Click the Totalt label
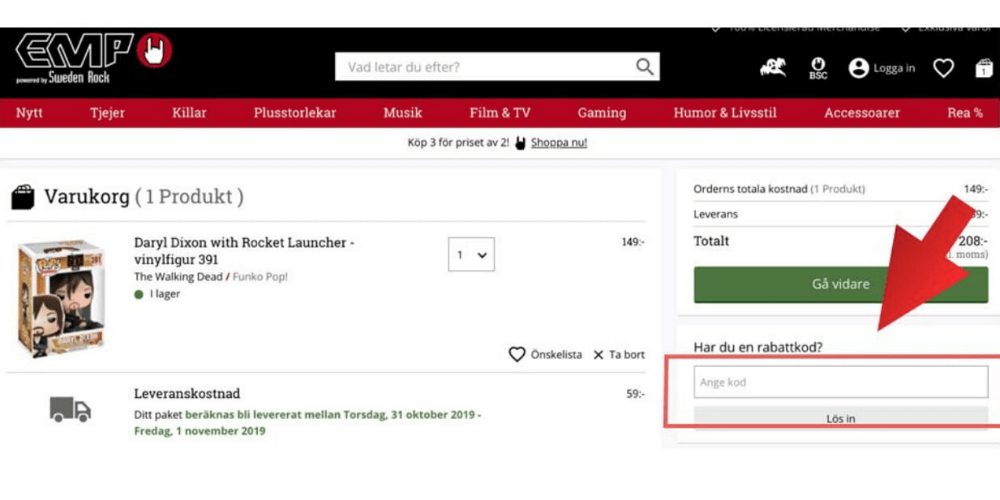The image size is (1000, 500). pyautogui.click(x=711, y=241)
